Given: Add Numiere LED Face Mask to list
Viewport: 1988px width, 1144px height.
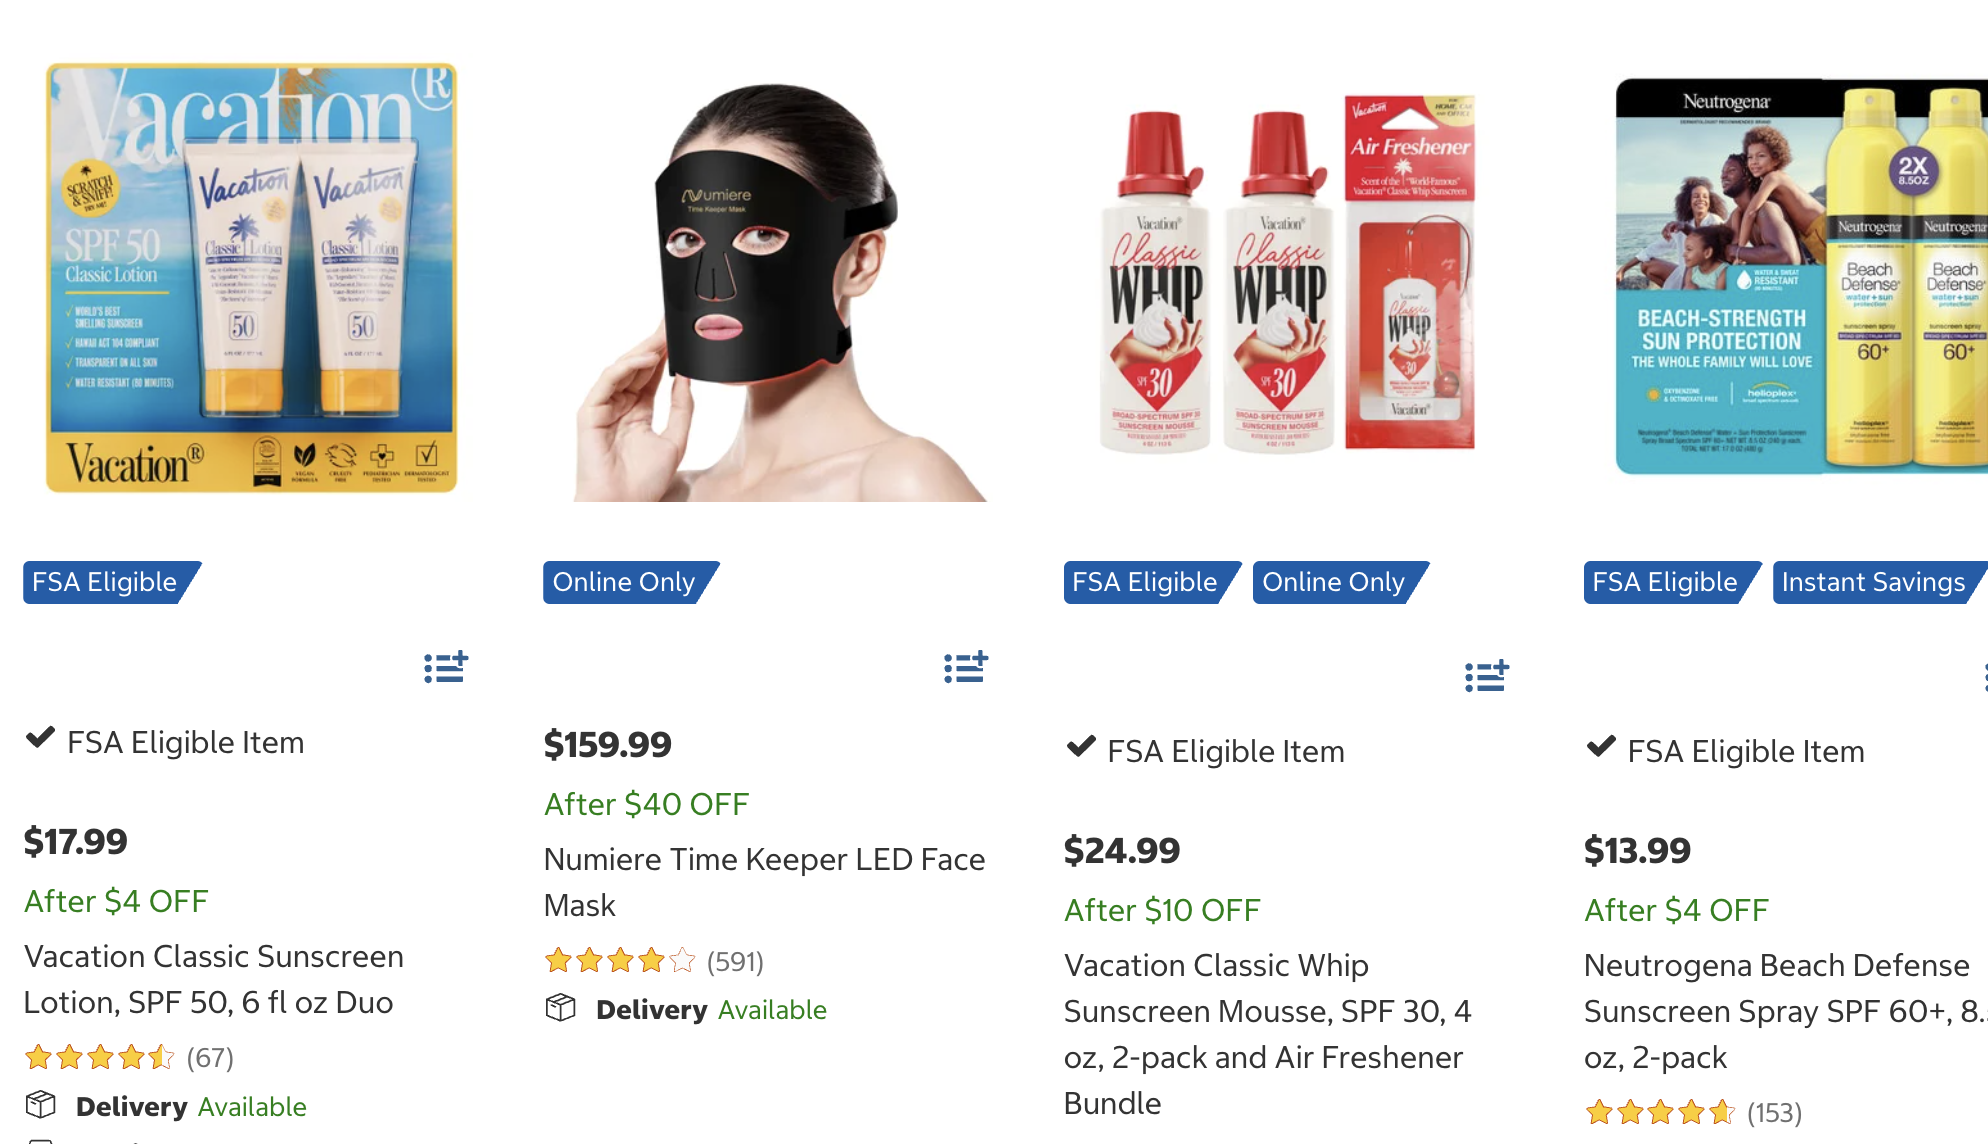Looking at the screenshot, I should (x=966, y=667).
